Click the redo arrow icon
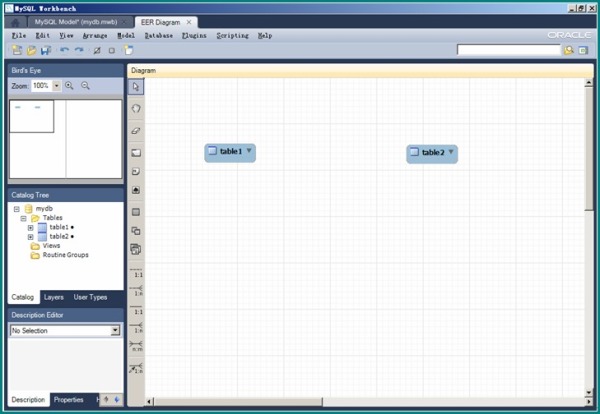This screenshot has width=600, height=414. pos(79,50)
